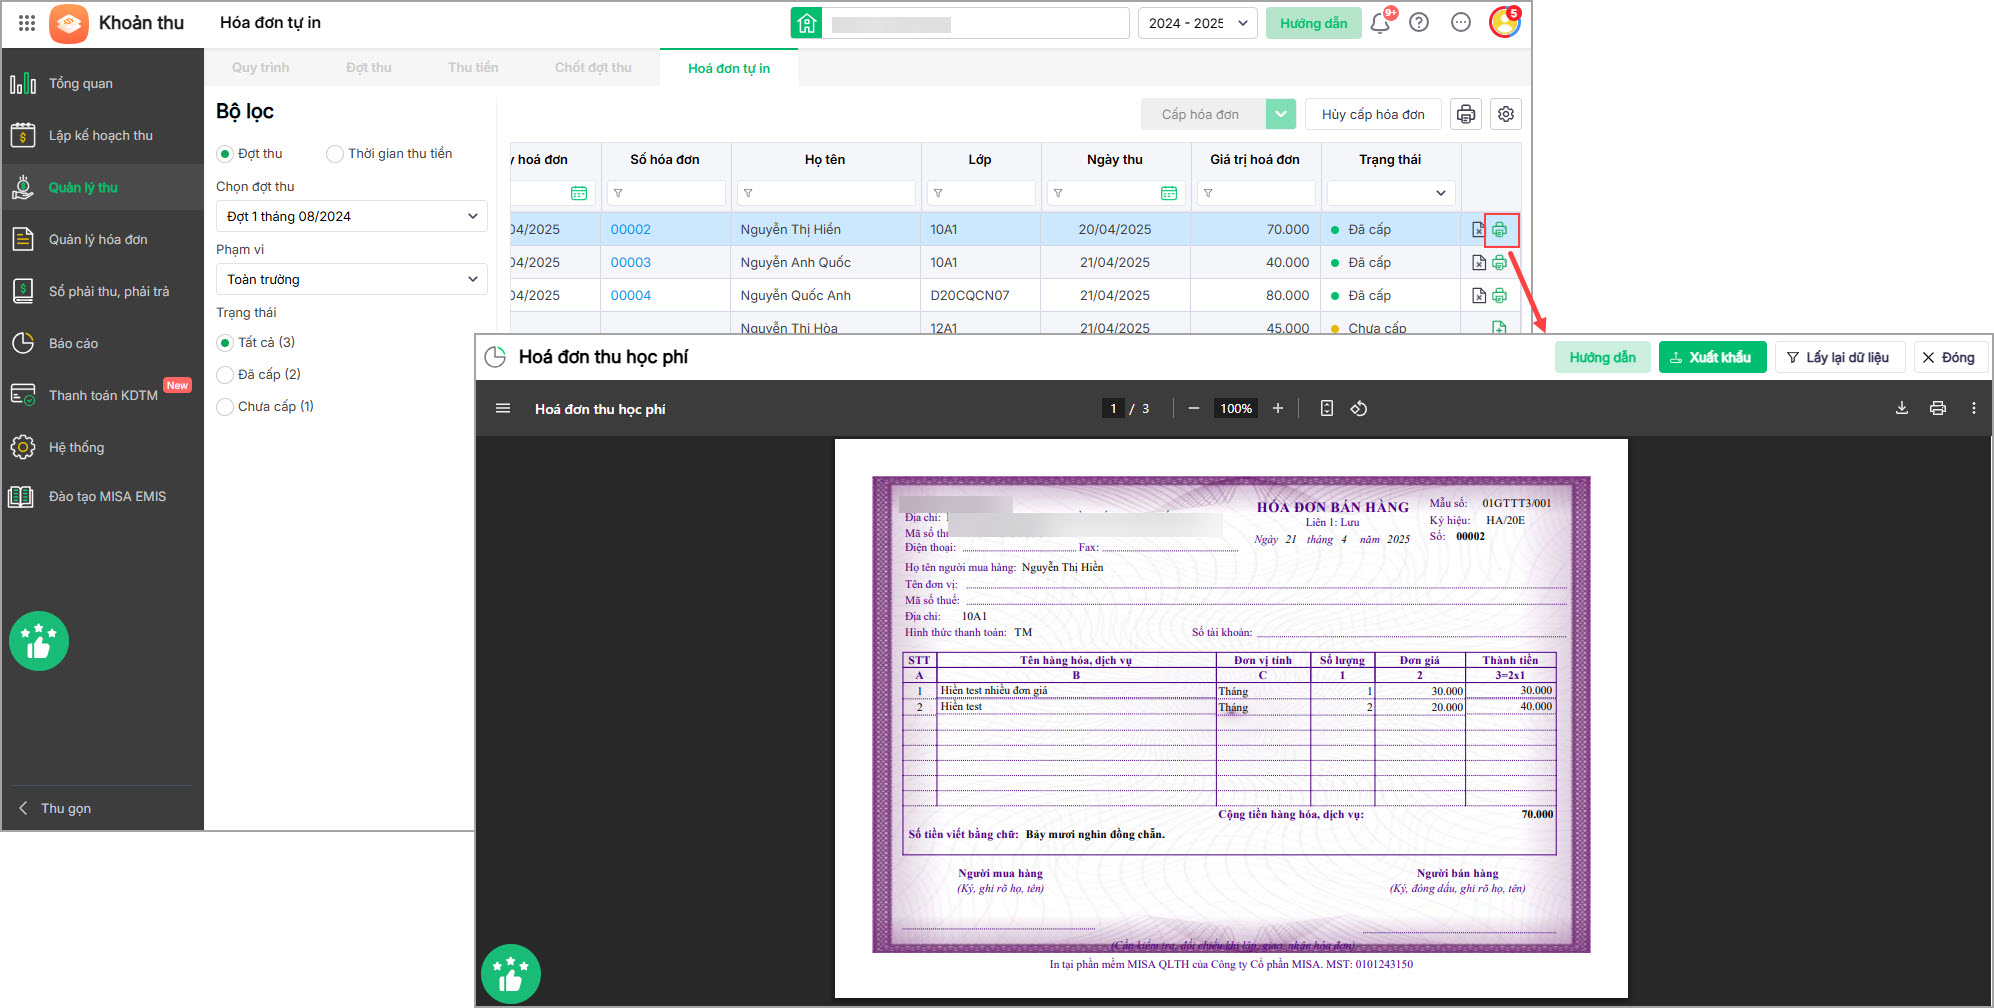Open the apps grid launcher
This screenshot has width=1994, height=1008.
pyautogui.click(x=27, y=23)
